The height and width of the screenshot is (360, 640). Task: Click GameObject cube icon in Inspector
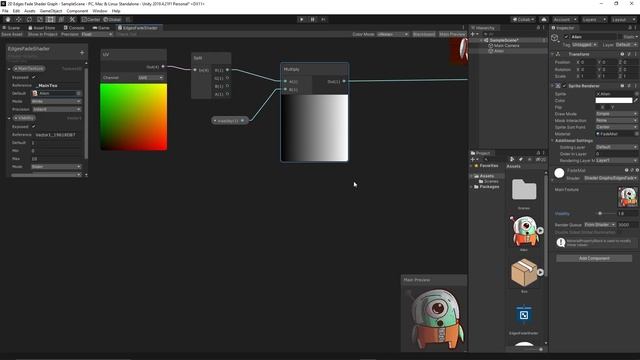555,38
